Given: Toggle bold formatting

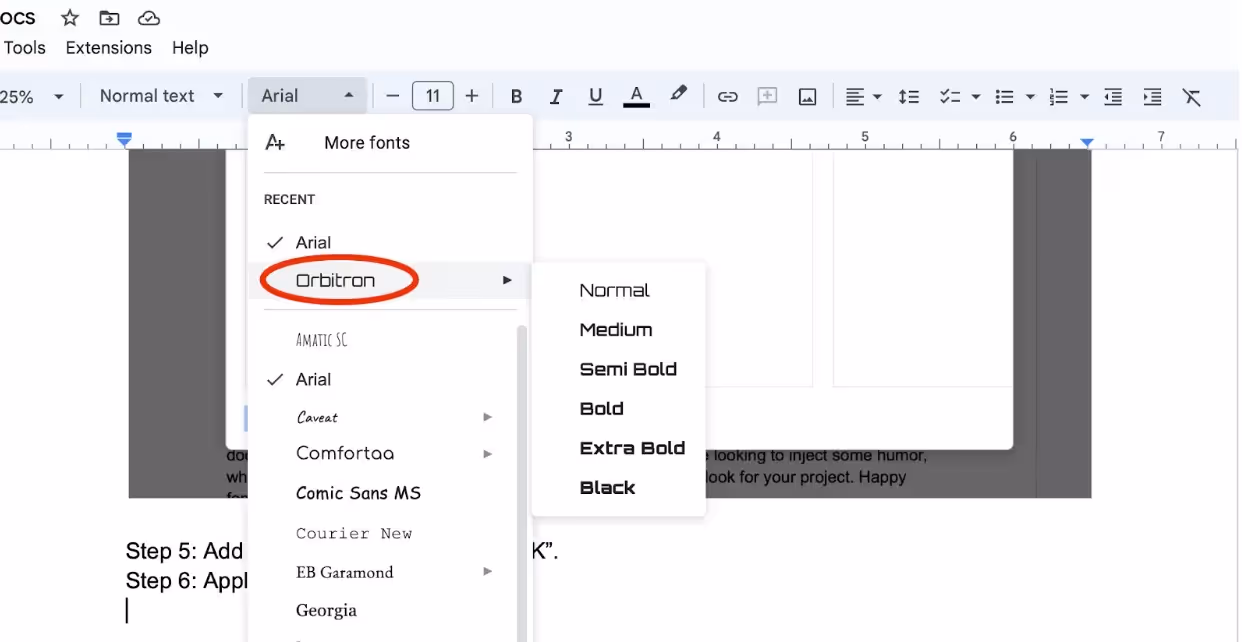Looking at the screenshot, I should [516, 96].
